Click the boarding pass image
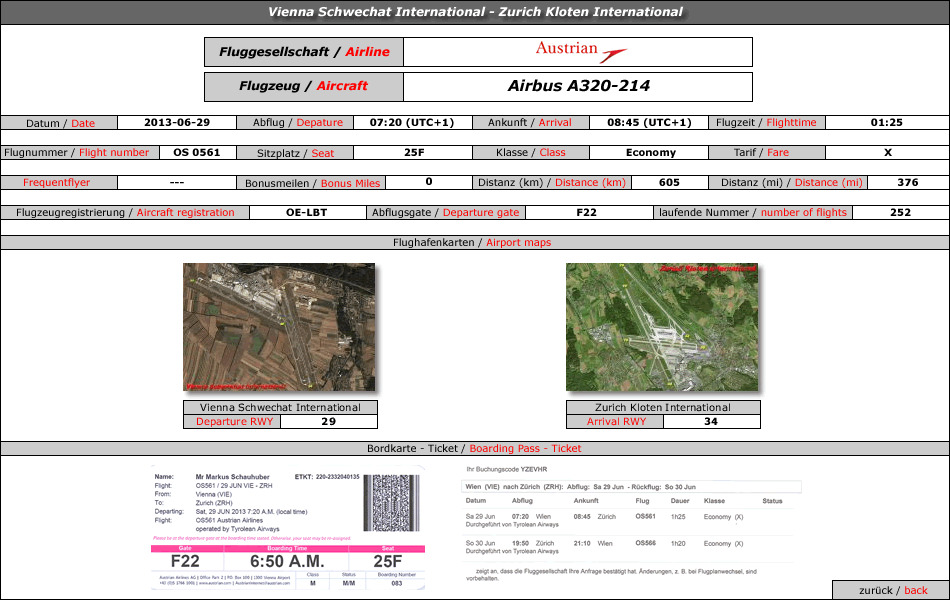 point(288,527)
